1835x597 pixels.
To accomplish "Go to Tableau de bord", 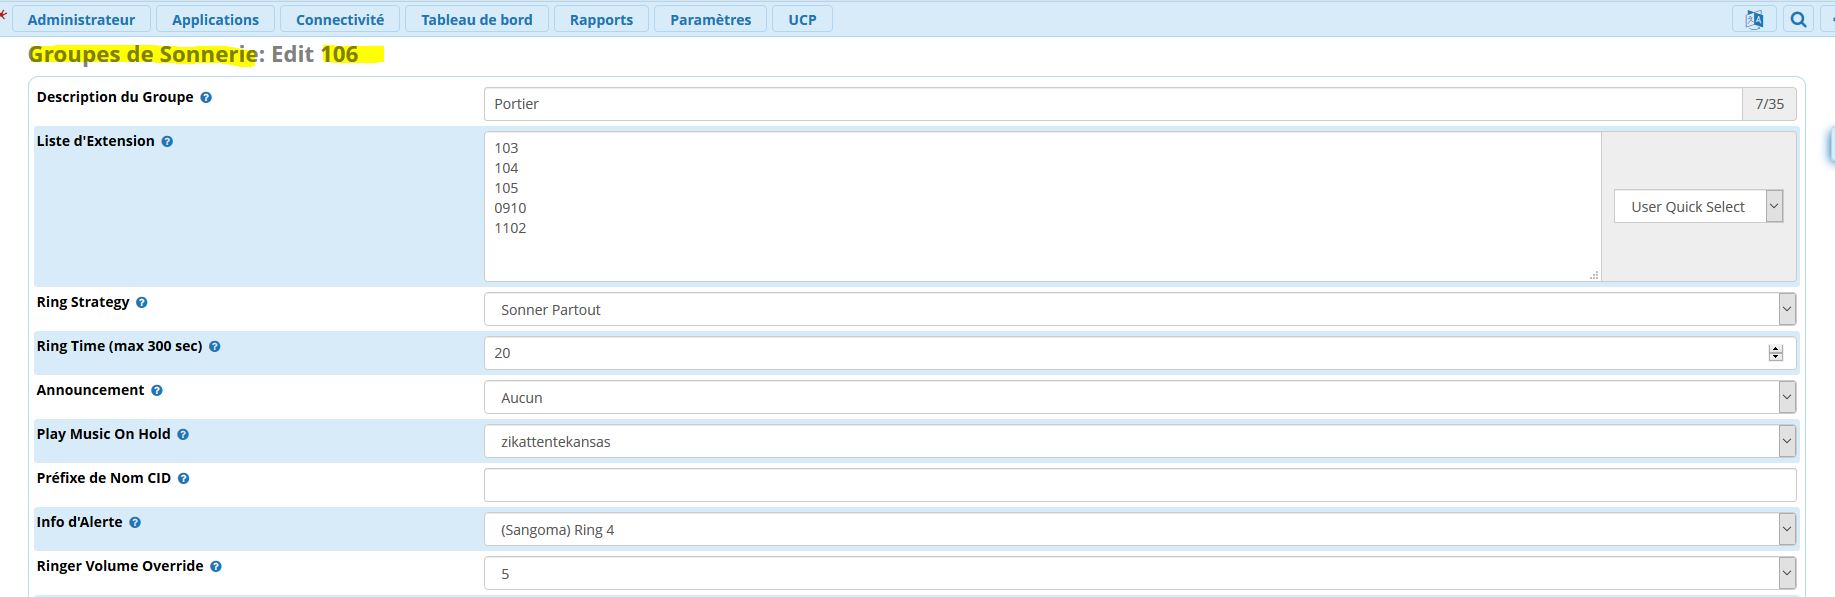I will (x=477, y=19).
